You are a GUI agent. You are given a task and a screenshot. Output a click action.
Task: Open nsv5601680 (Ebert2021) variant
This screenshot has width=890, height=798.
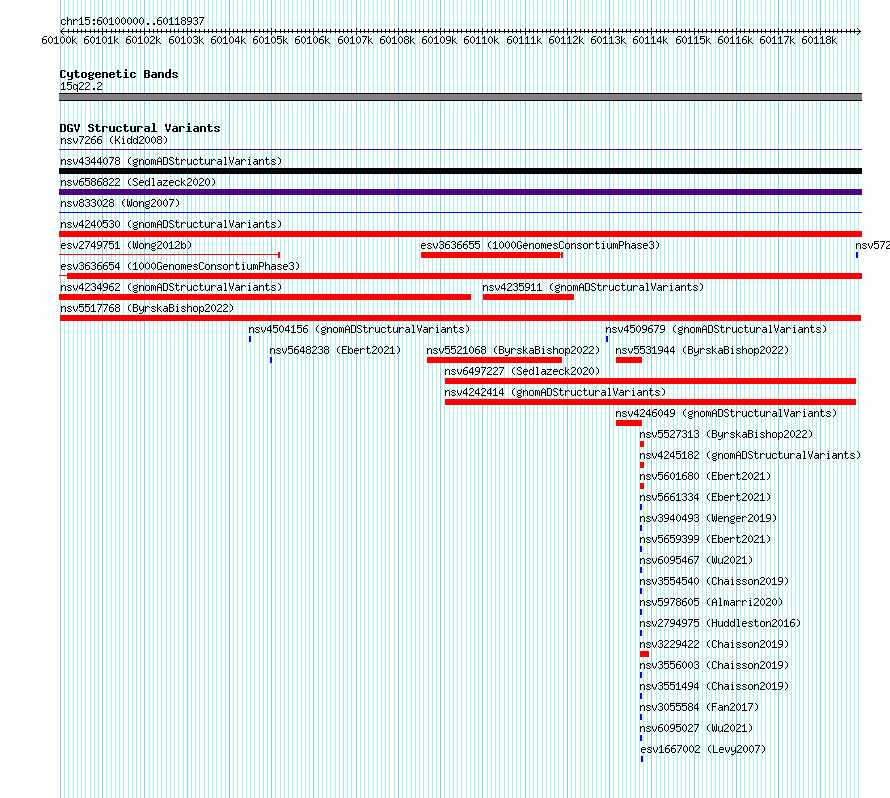coord(706,476)
